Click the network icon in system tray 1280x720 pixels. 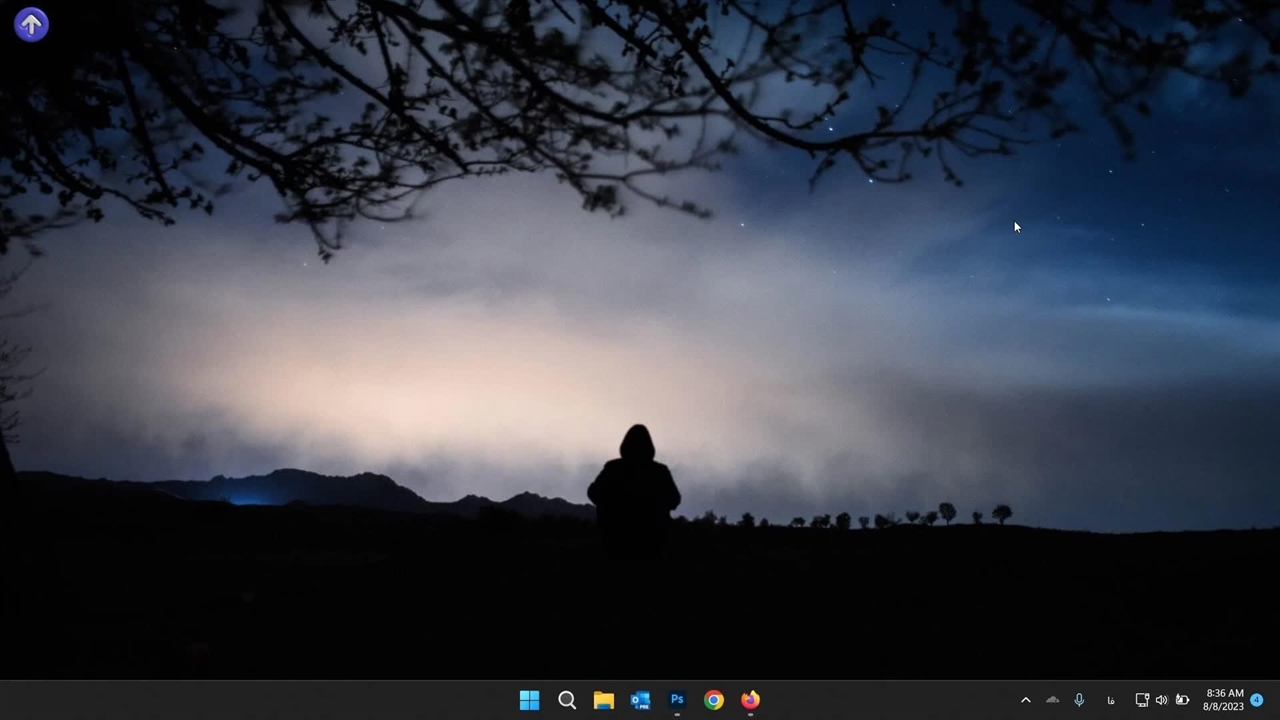pos(1141,700)
